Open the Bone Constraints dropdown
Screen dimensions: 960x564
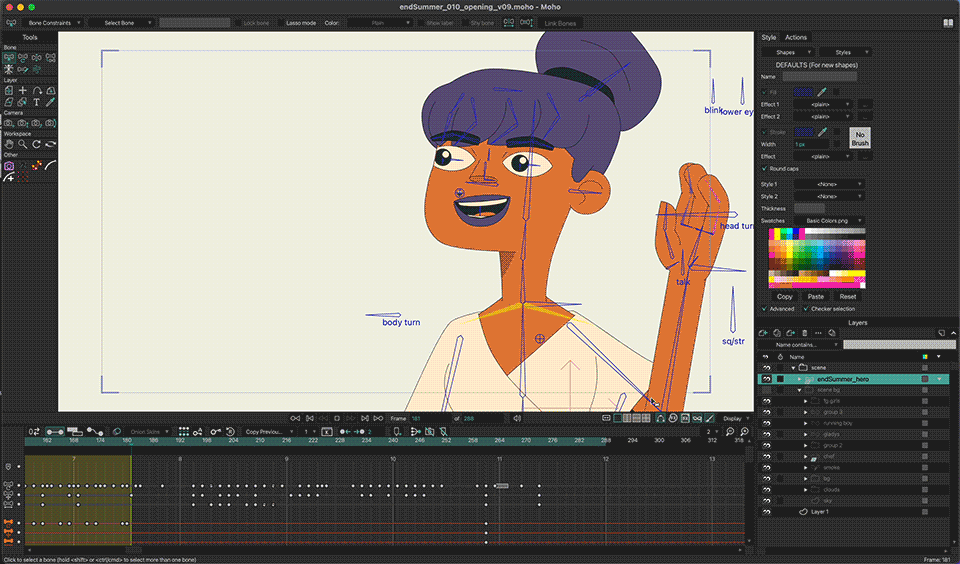[57, 22]
